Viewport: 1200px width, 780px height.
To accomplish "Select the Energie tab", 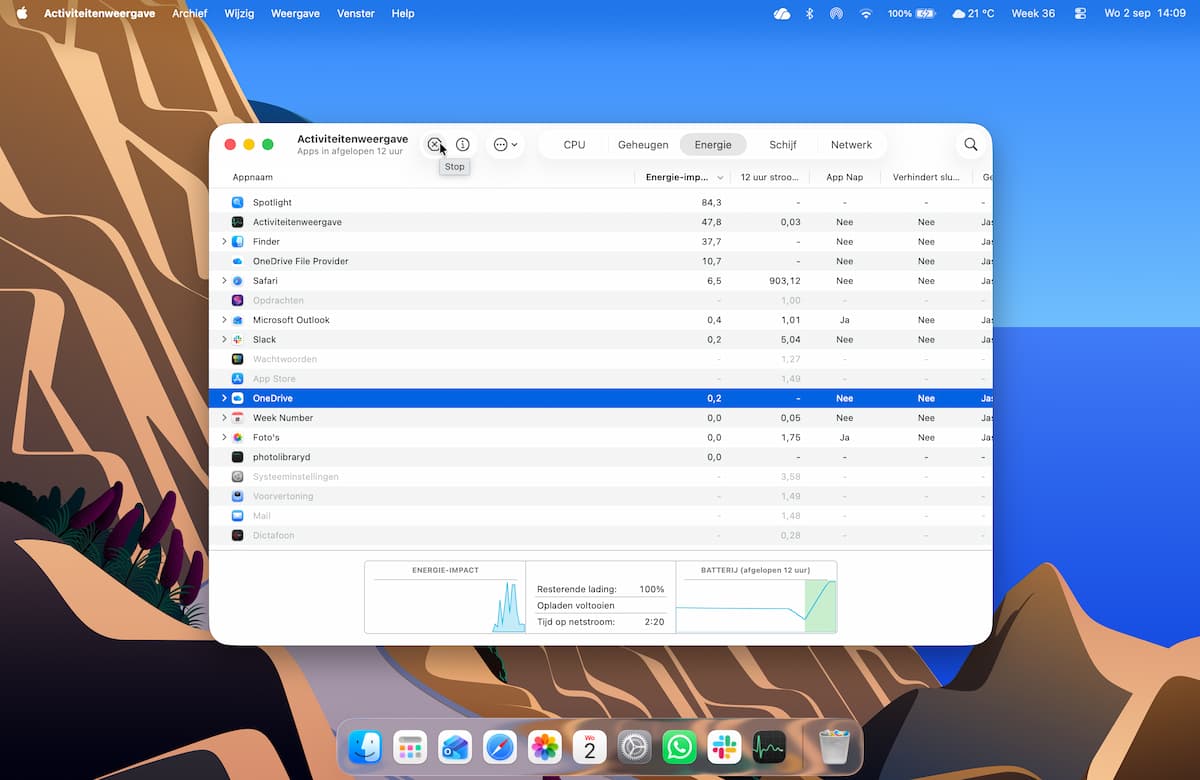I will [713, 144].
